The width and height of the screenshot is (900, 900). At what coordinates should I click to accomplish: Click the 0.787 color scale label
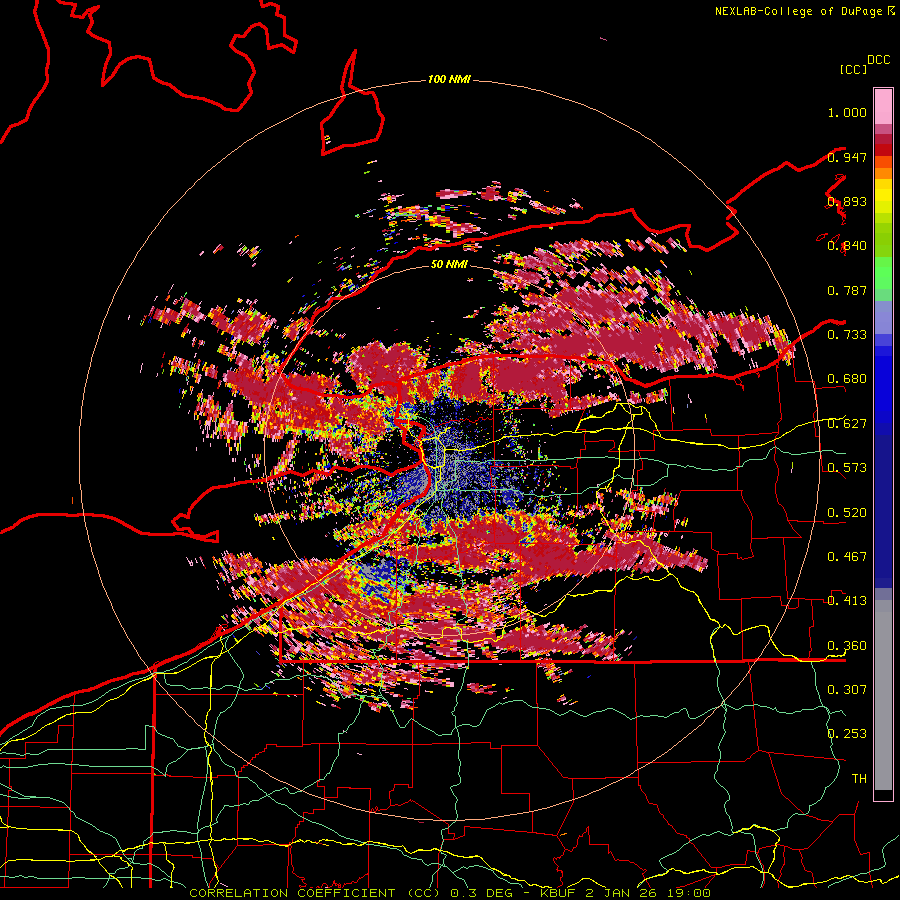(847, 290)
